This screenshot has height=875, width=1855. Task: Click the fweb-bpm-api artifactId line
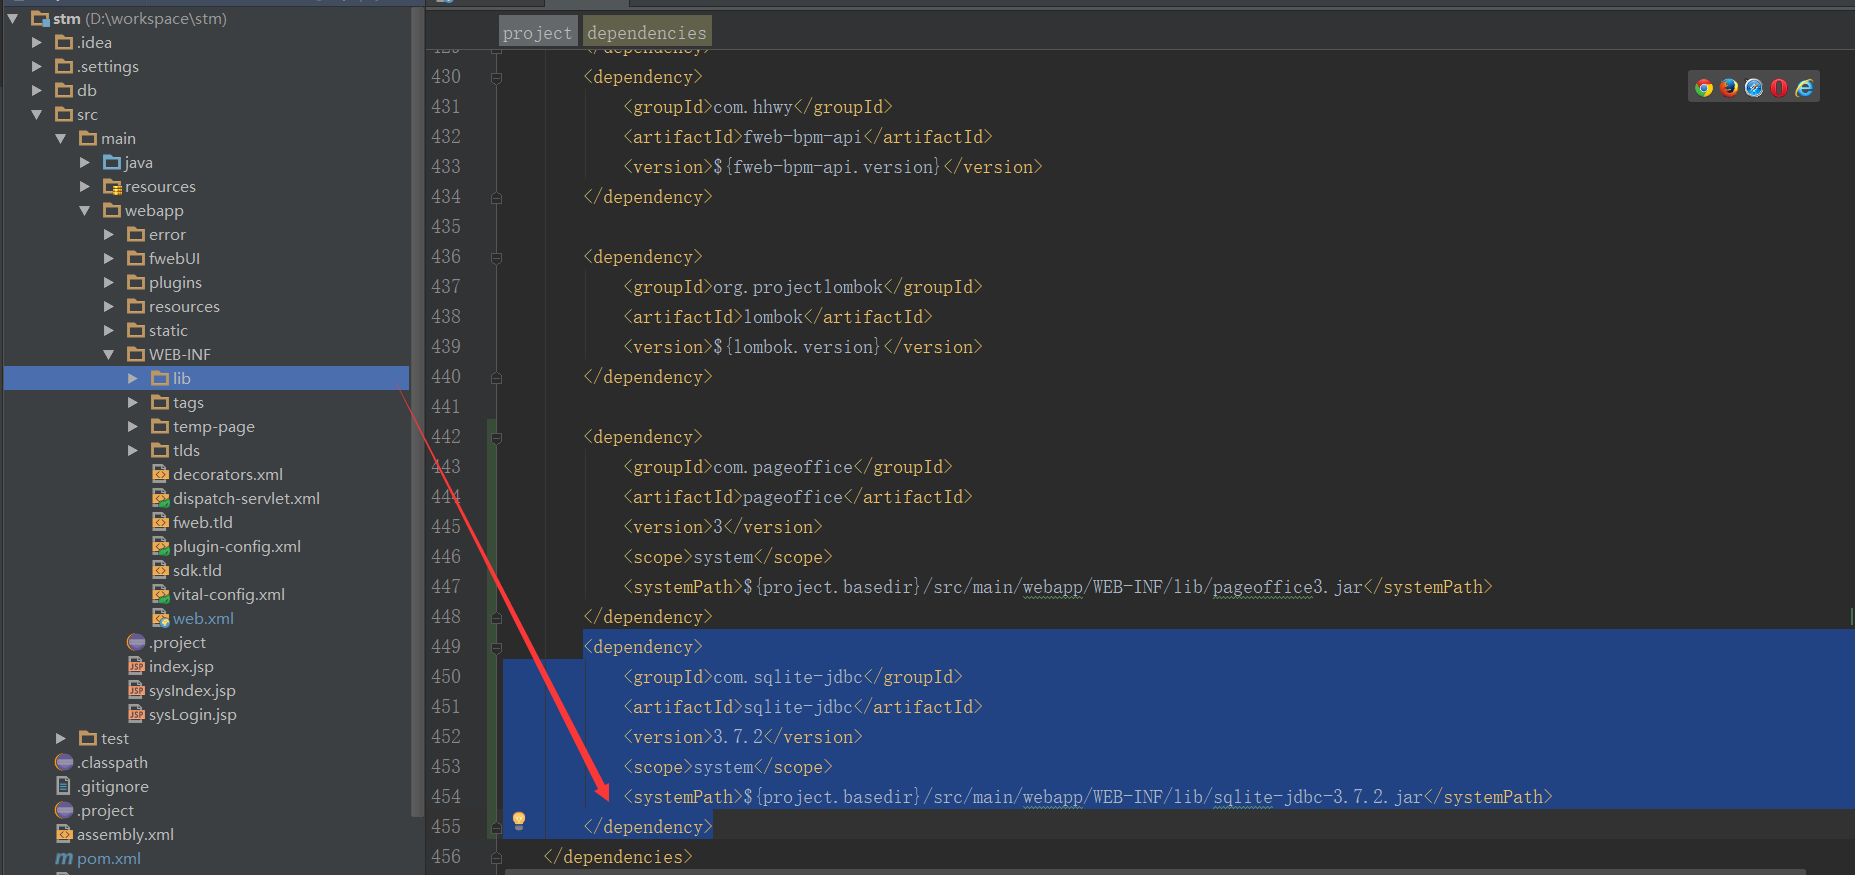click(x=807, y=137)
